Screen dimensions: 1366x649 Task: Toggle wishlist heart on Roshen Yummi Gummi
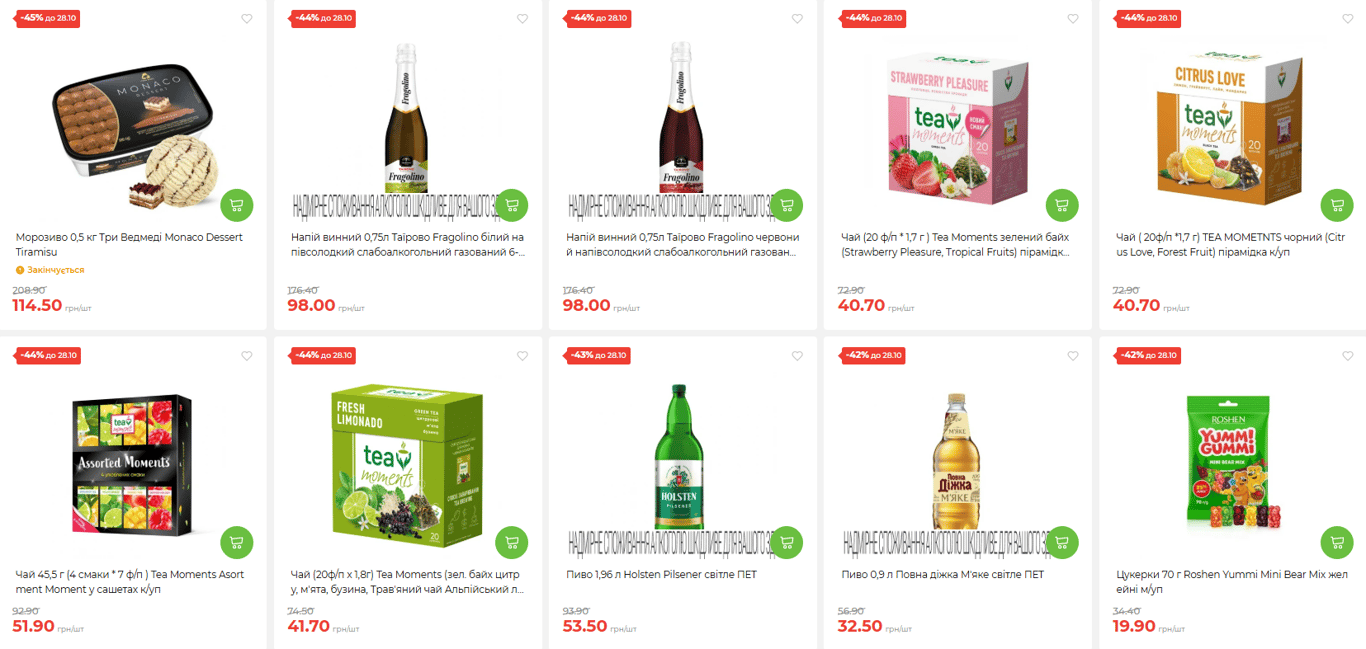tap(1348, 356)
